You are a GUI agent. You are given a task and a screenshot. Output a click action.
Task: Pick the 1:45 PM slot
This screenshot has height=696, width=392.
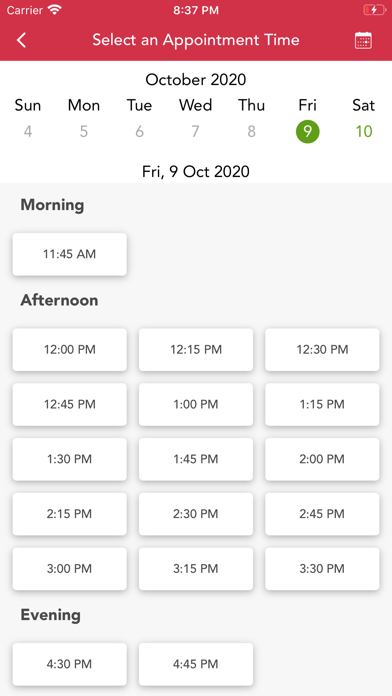196,459
